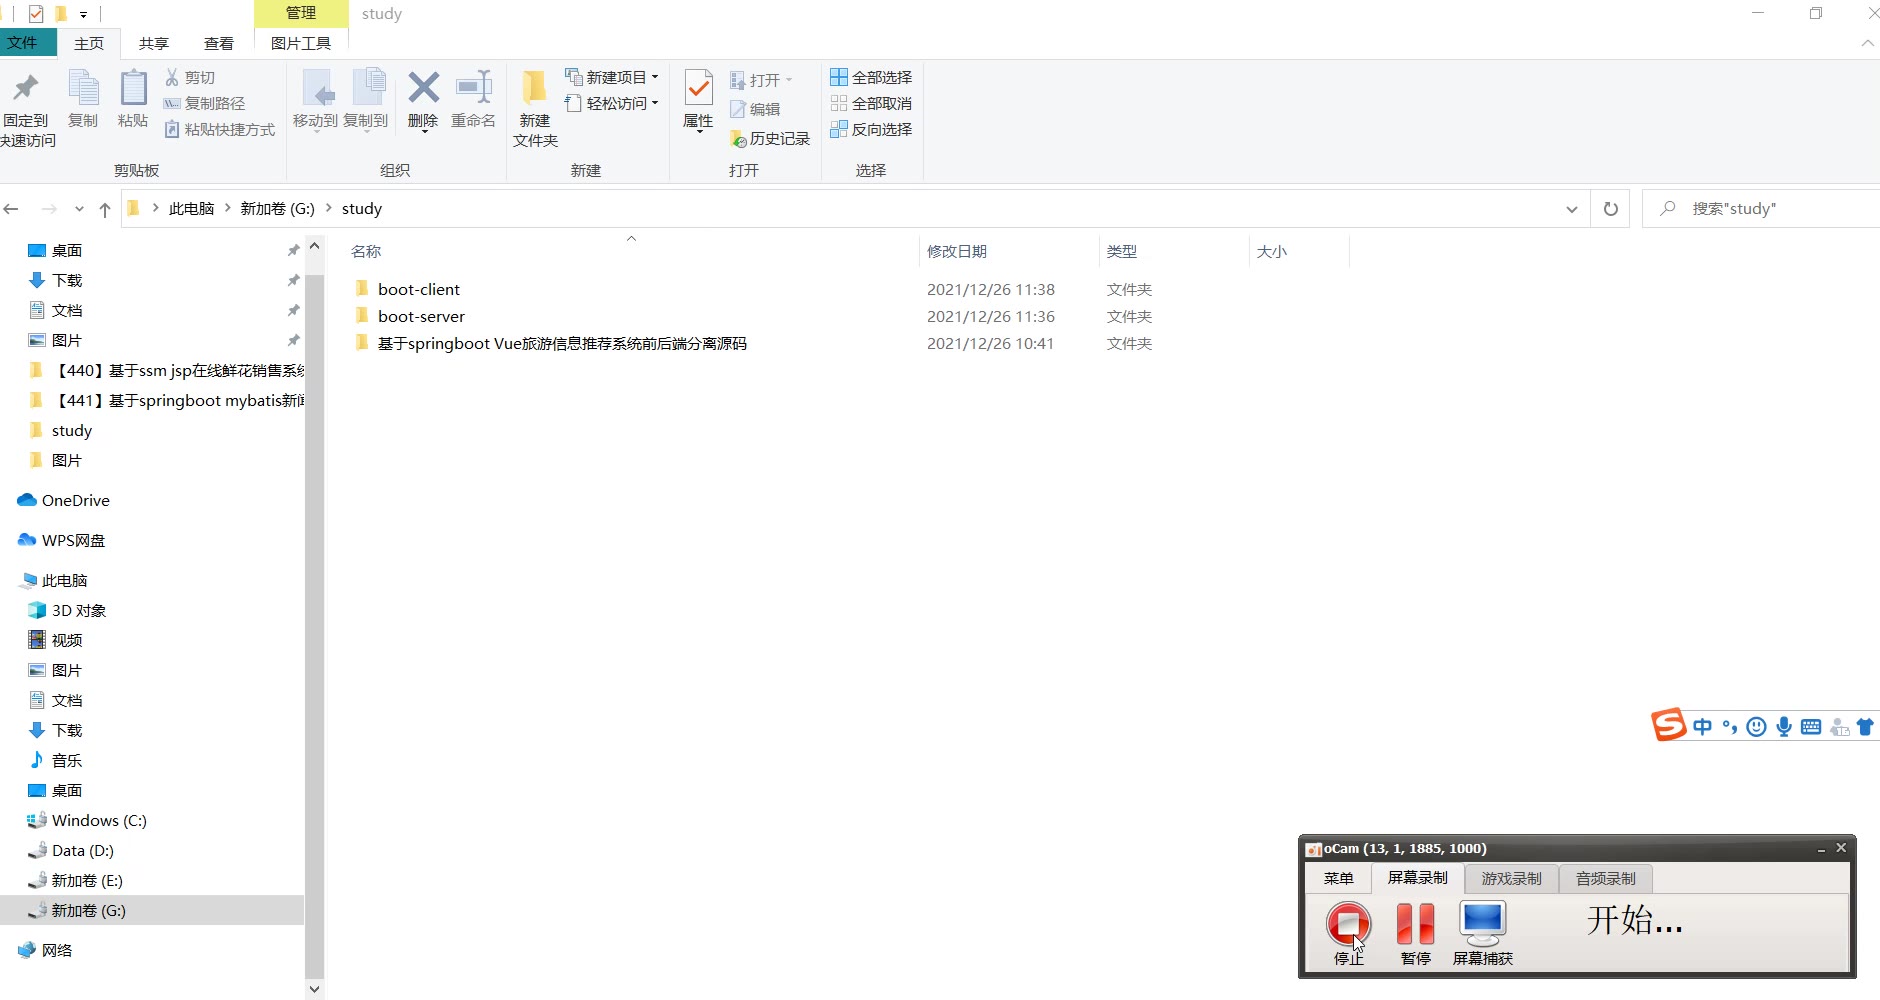1880x1000 pixels.
Task: Open Quick Access Toolbar customize arrow
Action: pyautogui.click(x=83, y=14)
